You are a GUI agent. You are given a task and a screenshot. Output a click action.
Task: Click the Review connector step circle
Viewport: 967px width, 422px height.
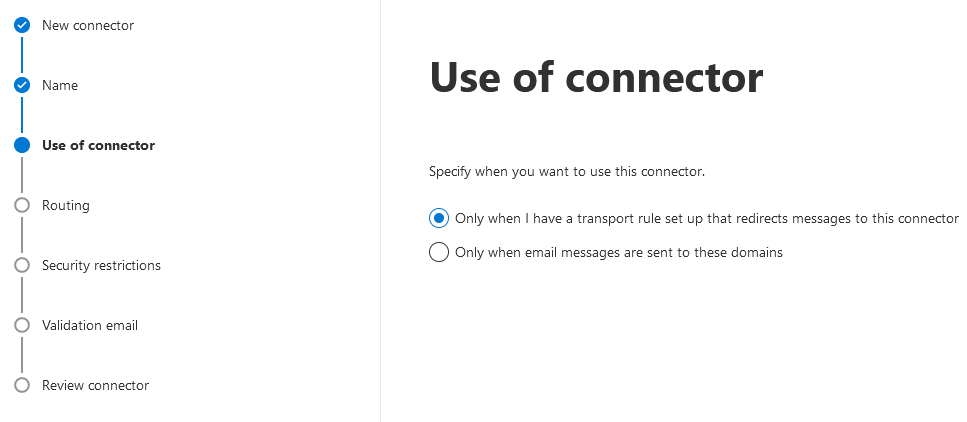[22, 385]
